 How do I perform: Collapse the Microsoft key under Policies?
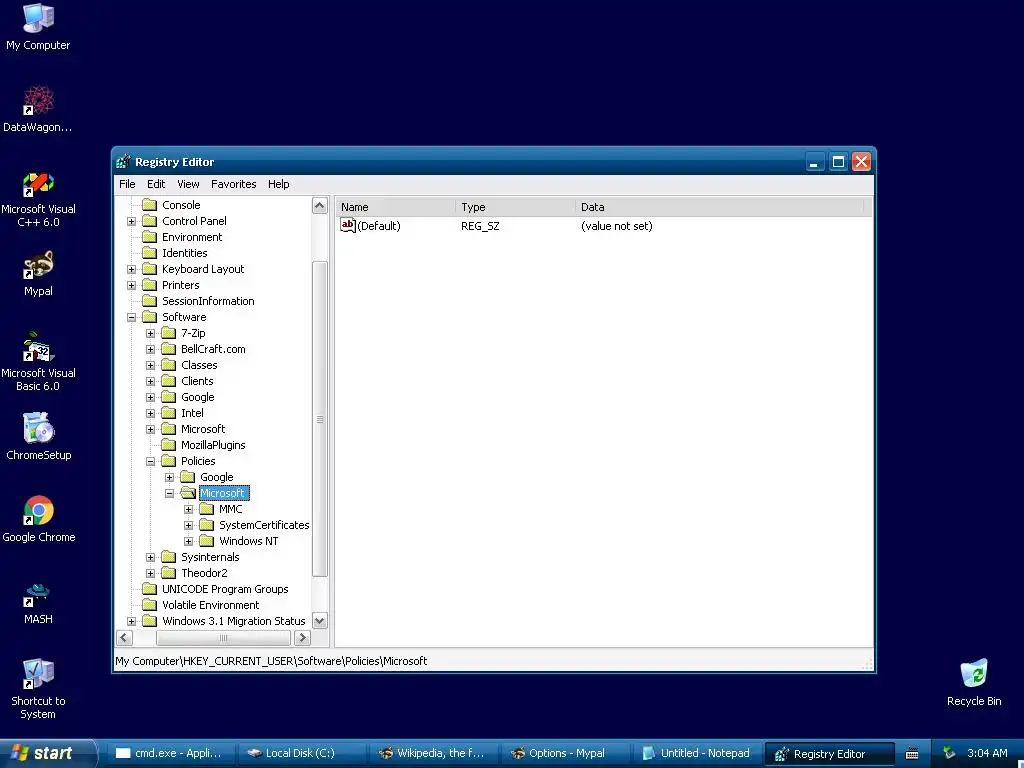click(x=169, y=493)
